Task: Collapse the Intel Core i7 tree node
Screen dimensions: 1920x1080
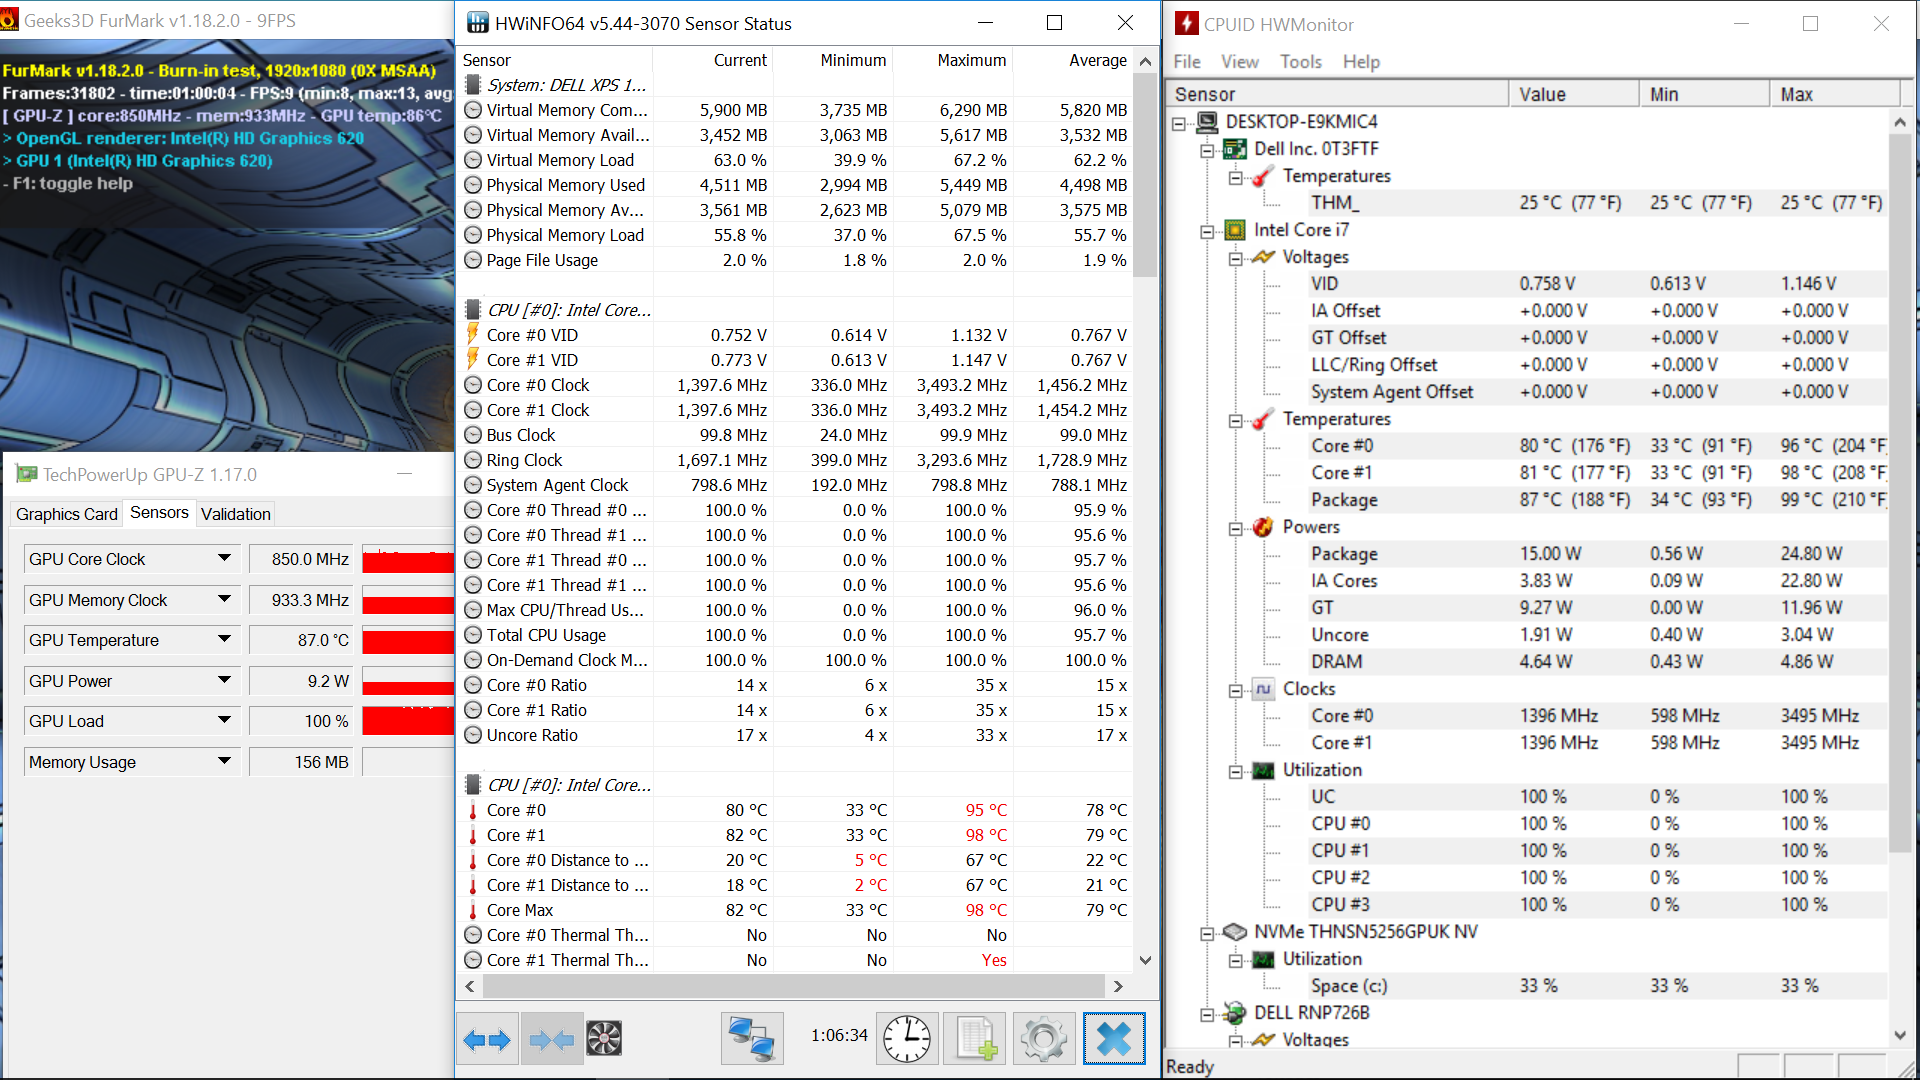Action: (x=1207, y=231)
